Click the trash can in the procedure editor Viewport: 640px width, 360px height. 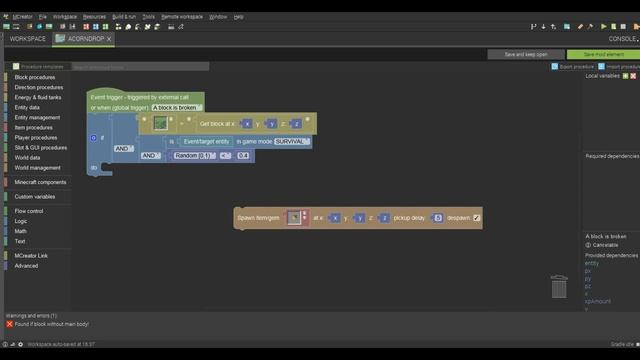tap(559, 287)
